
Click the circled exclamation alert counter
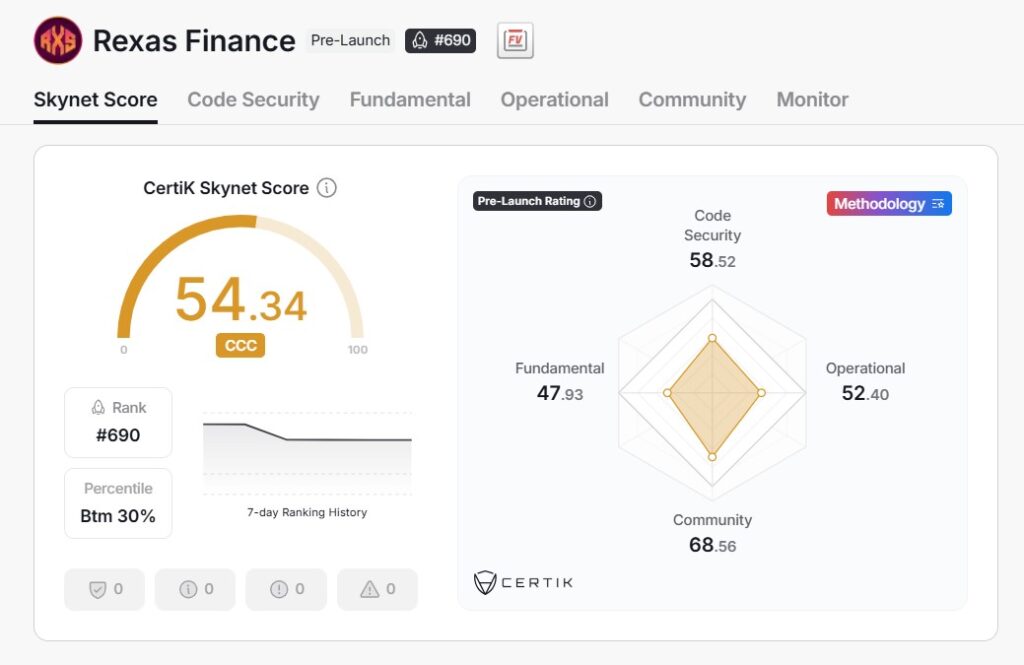286,590
